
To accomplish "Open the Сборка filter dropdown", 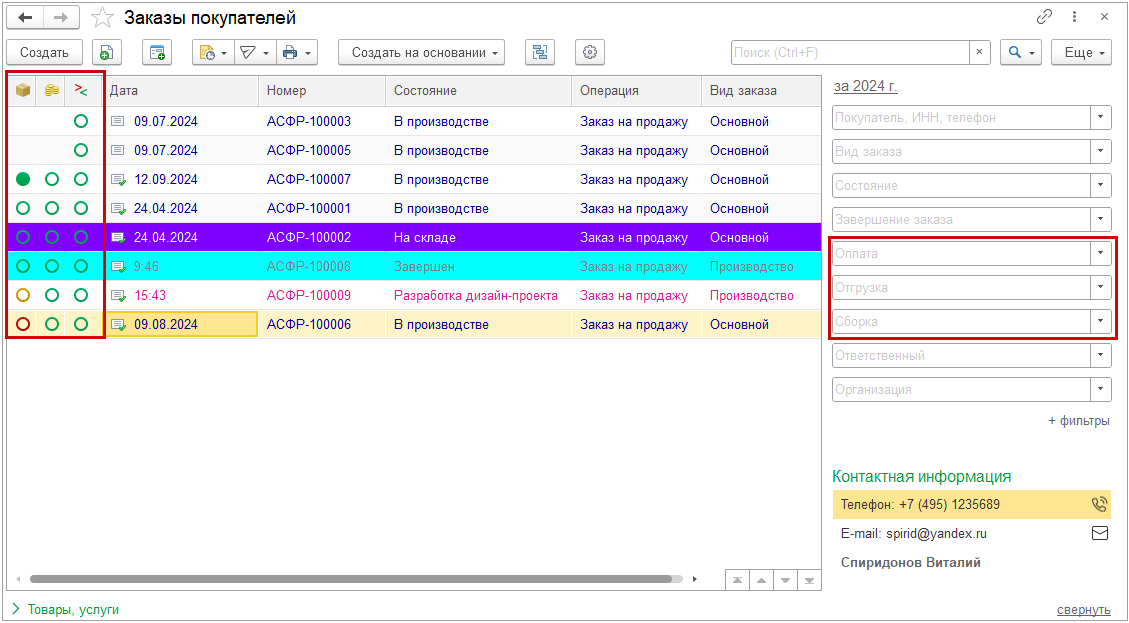I will click(x=1101, y=321).
